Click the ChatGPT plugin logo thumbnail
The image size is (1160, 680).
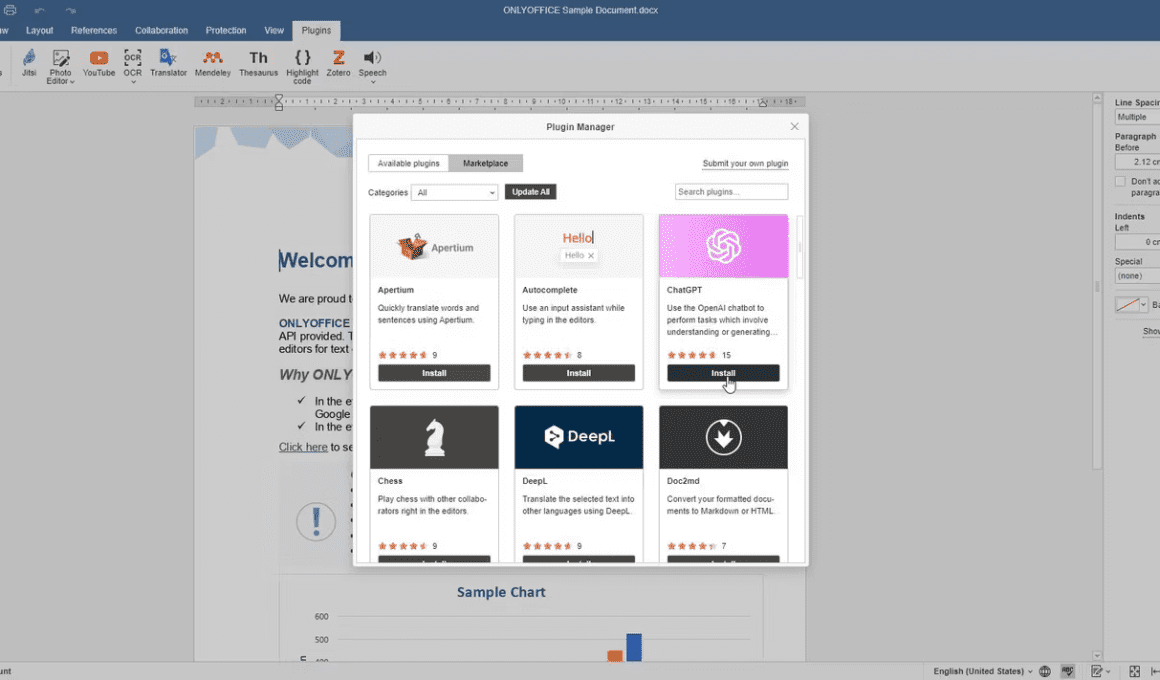click(724, 246)
